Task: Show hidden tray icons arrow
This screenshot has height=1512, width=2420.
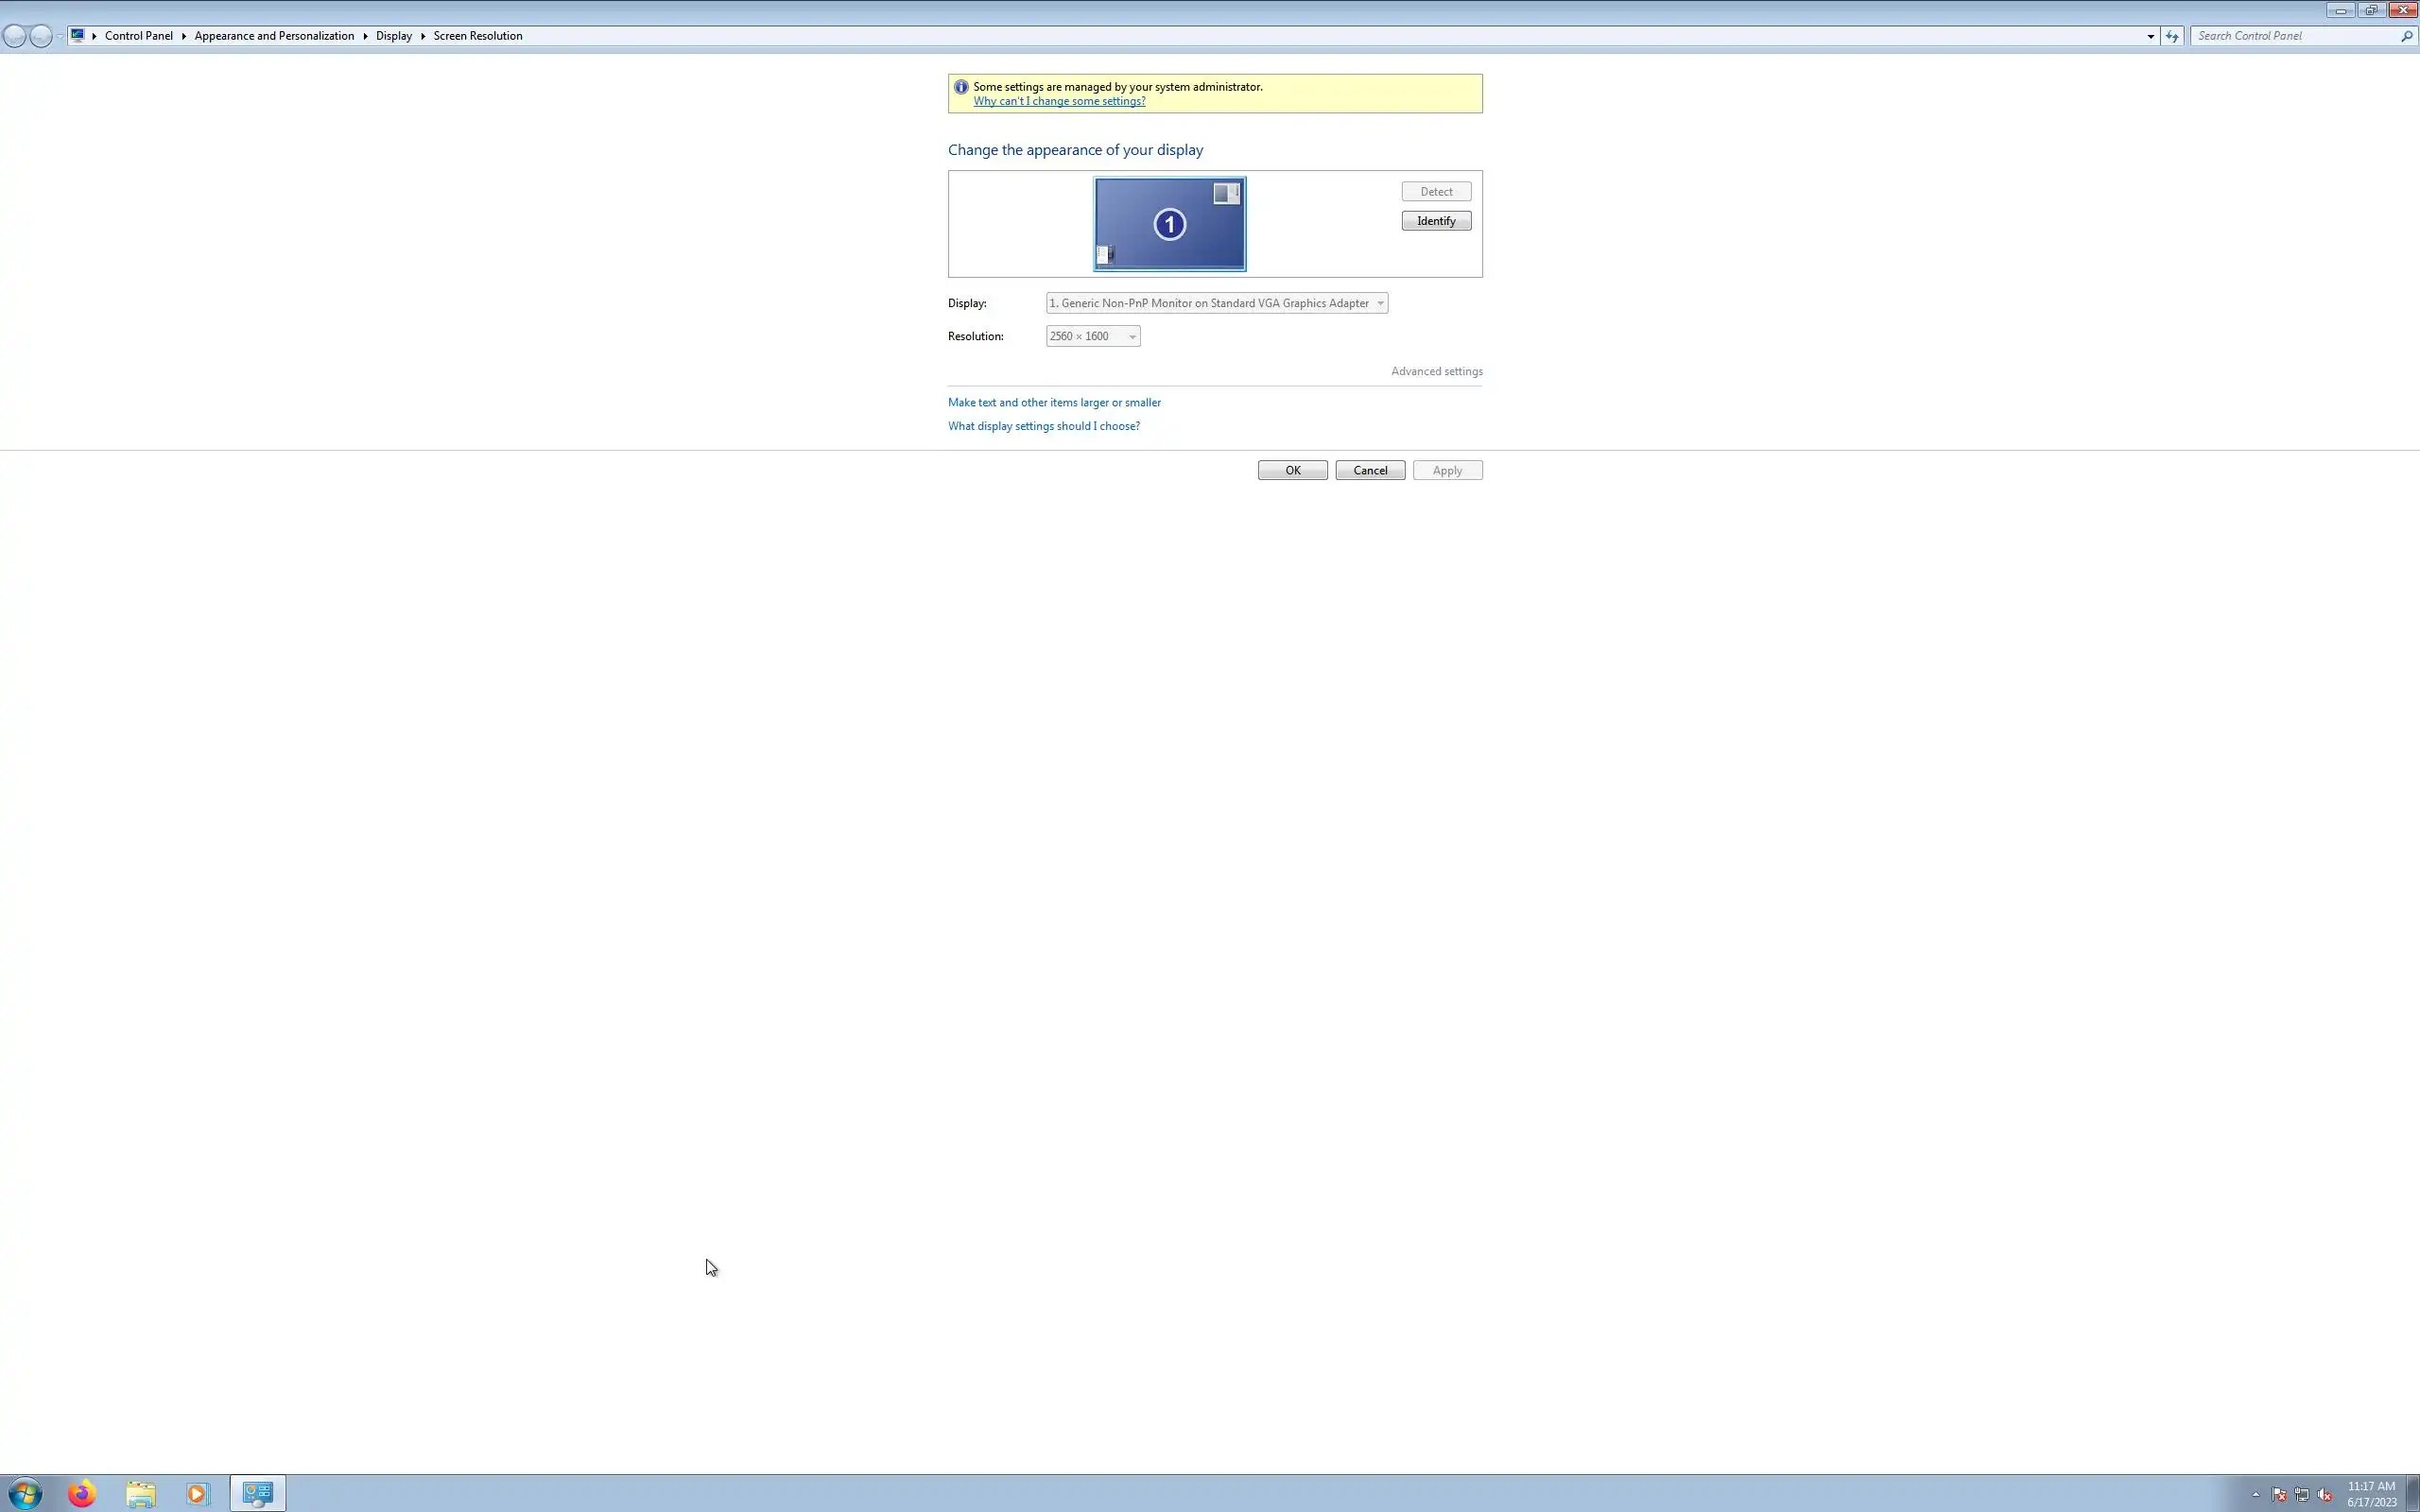Action: click(2256, 1495)
